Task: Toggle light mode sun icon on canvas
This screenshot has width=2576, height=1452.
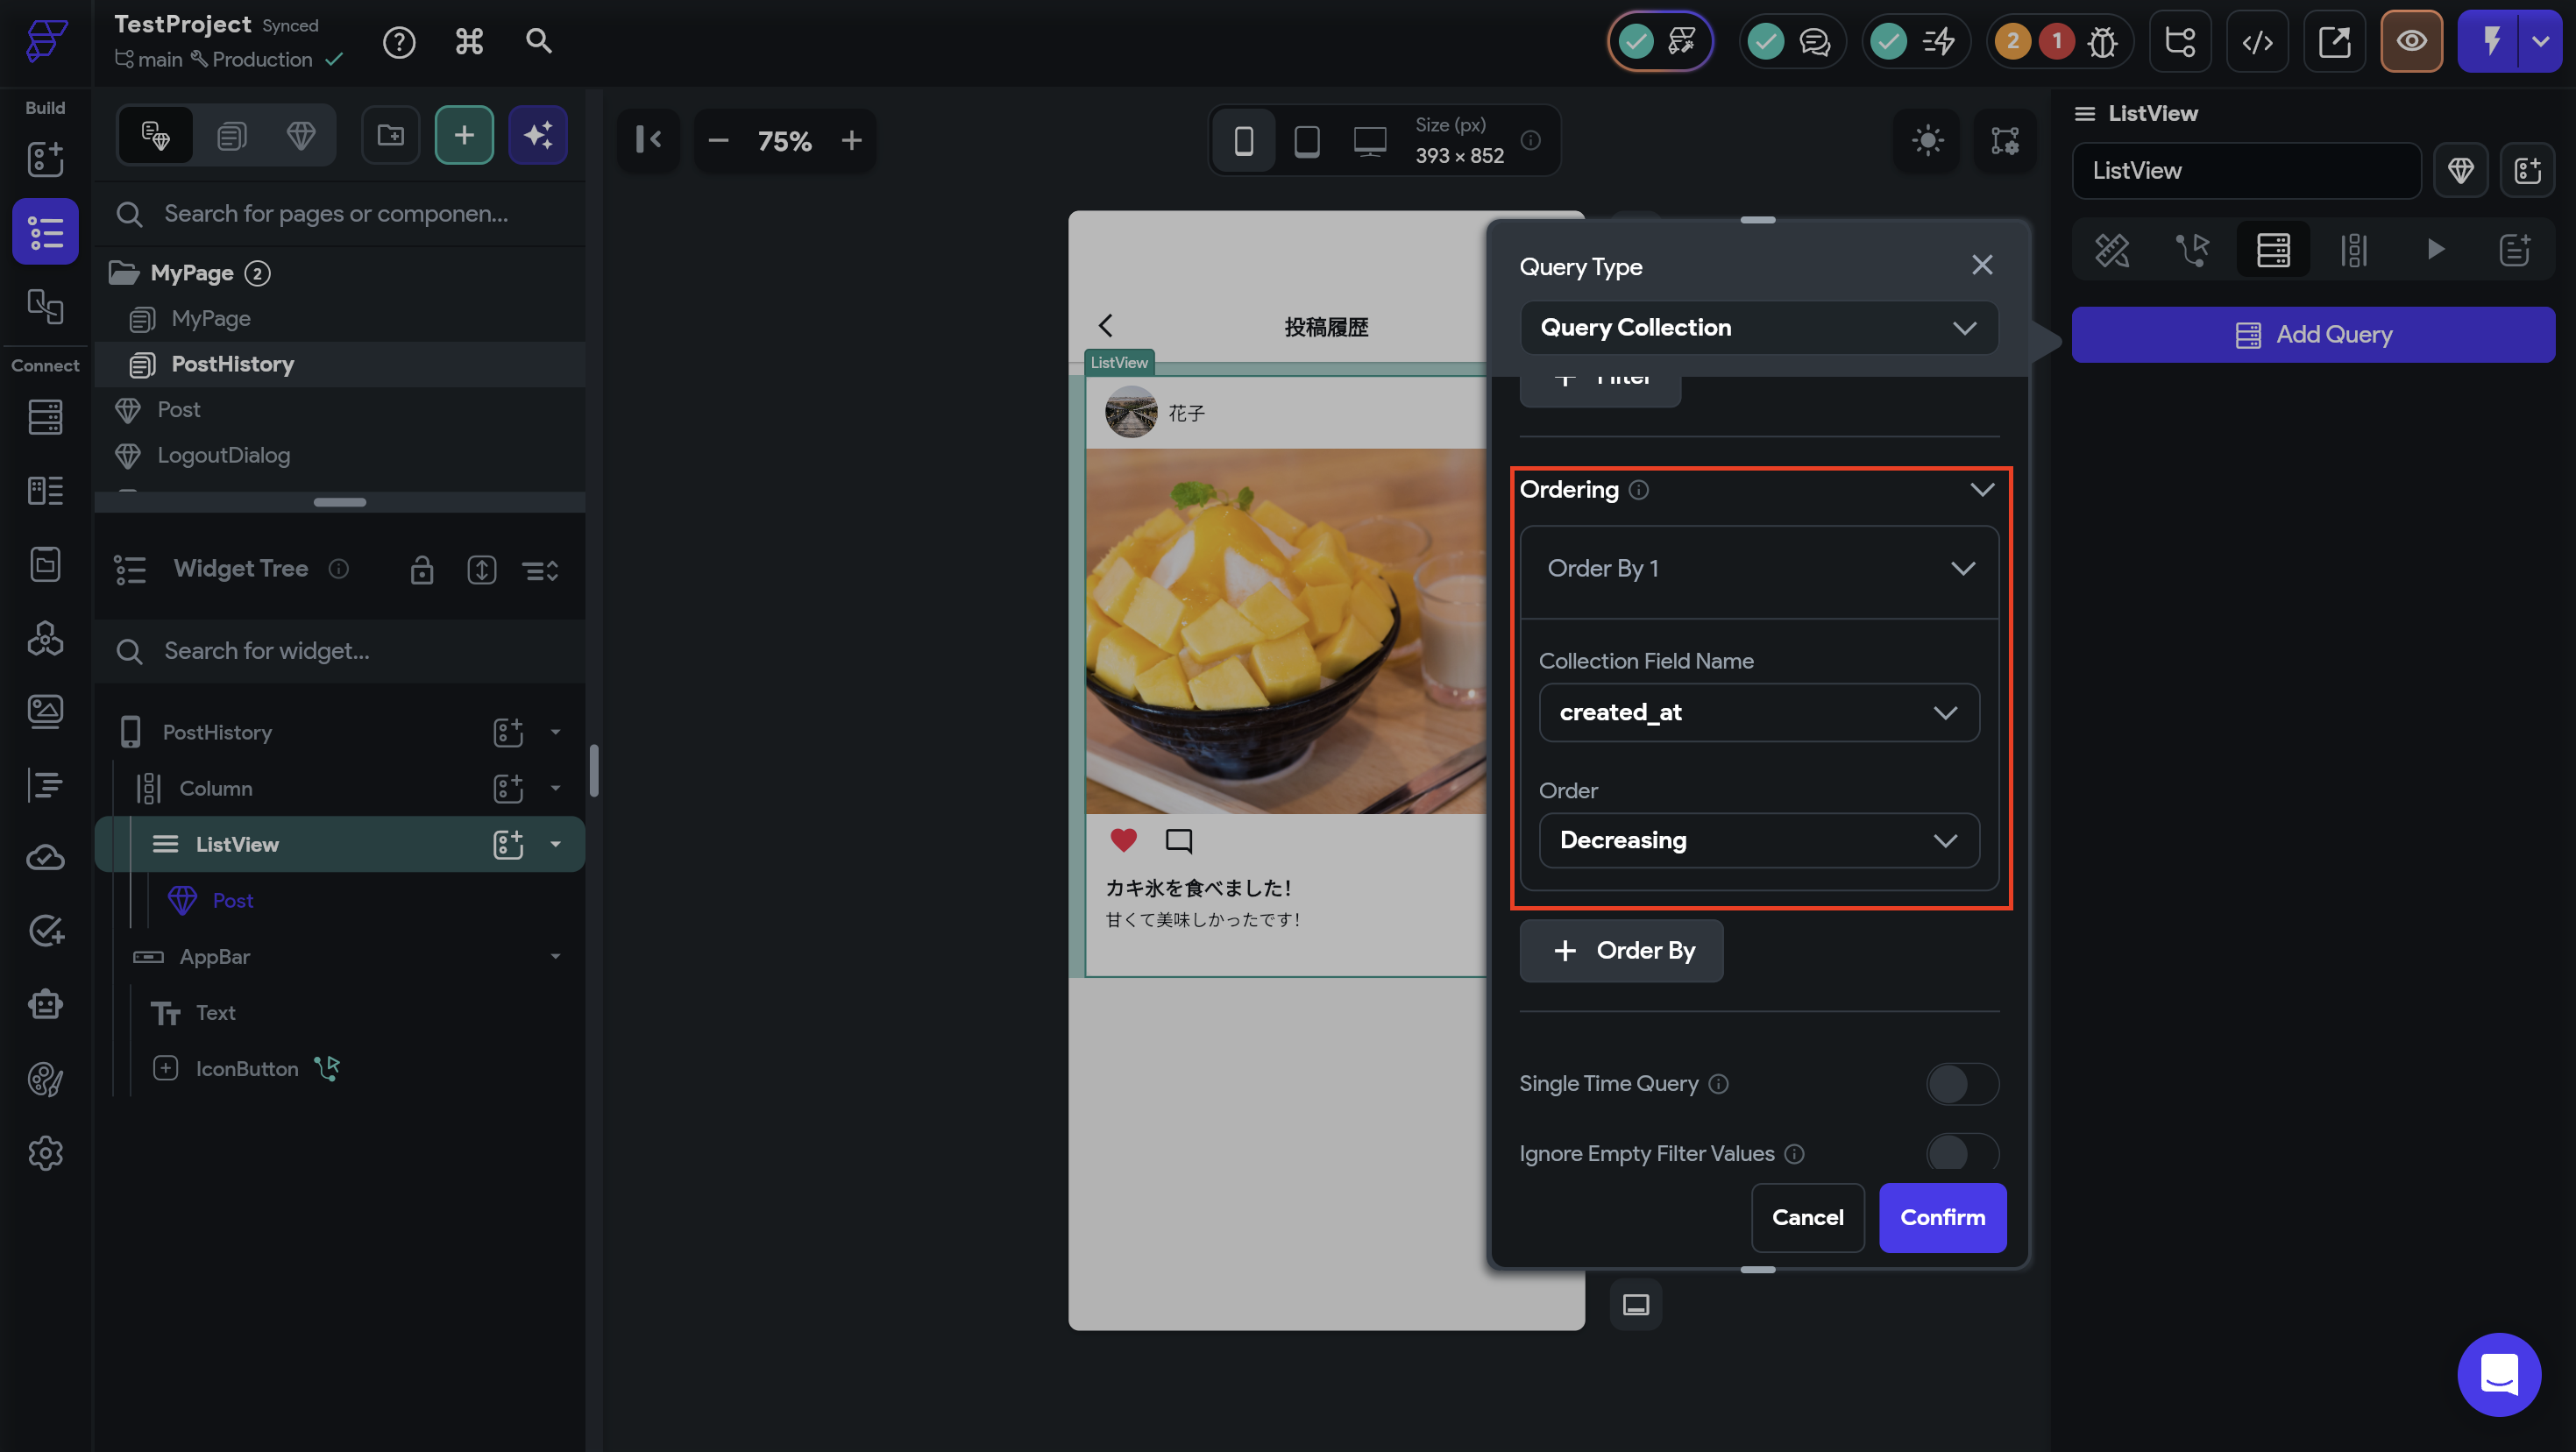Action: tap(1927, 140)
